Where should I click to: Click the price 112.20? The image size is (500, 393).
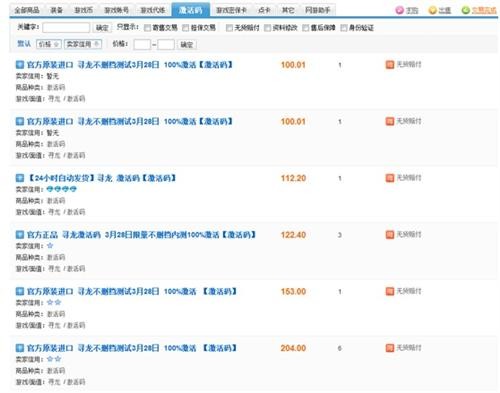tap(293, 178)
